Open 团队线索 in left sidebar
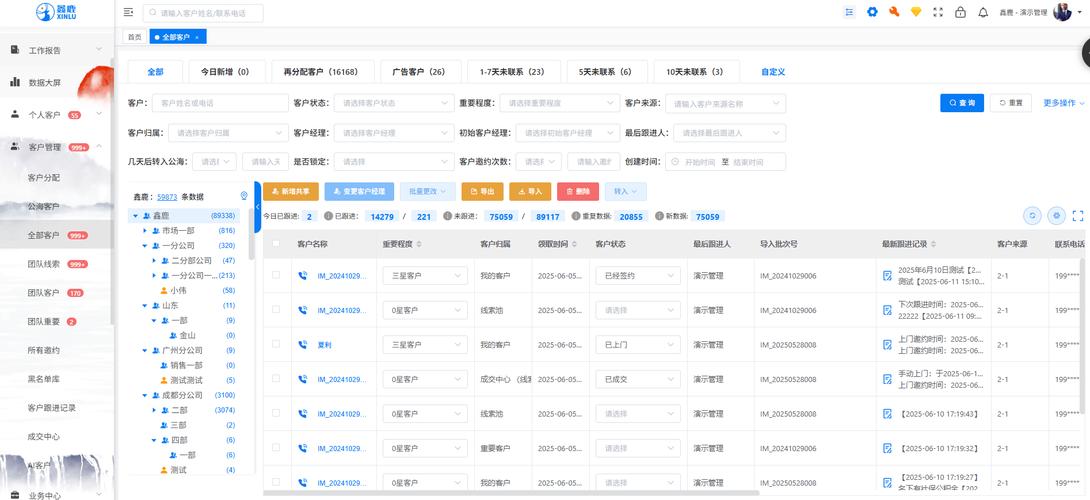1090x500 pixels. (43, 264)
